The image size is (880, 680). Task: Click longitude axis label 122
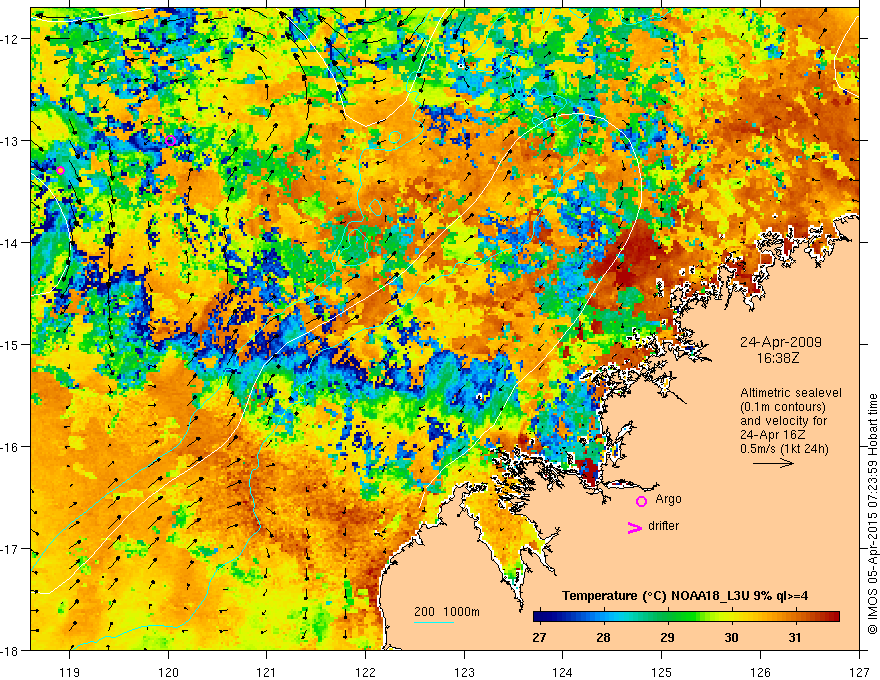pyautogui.click(x=365, y=672)
